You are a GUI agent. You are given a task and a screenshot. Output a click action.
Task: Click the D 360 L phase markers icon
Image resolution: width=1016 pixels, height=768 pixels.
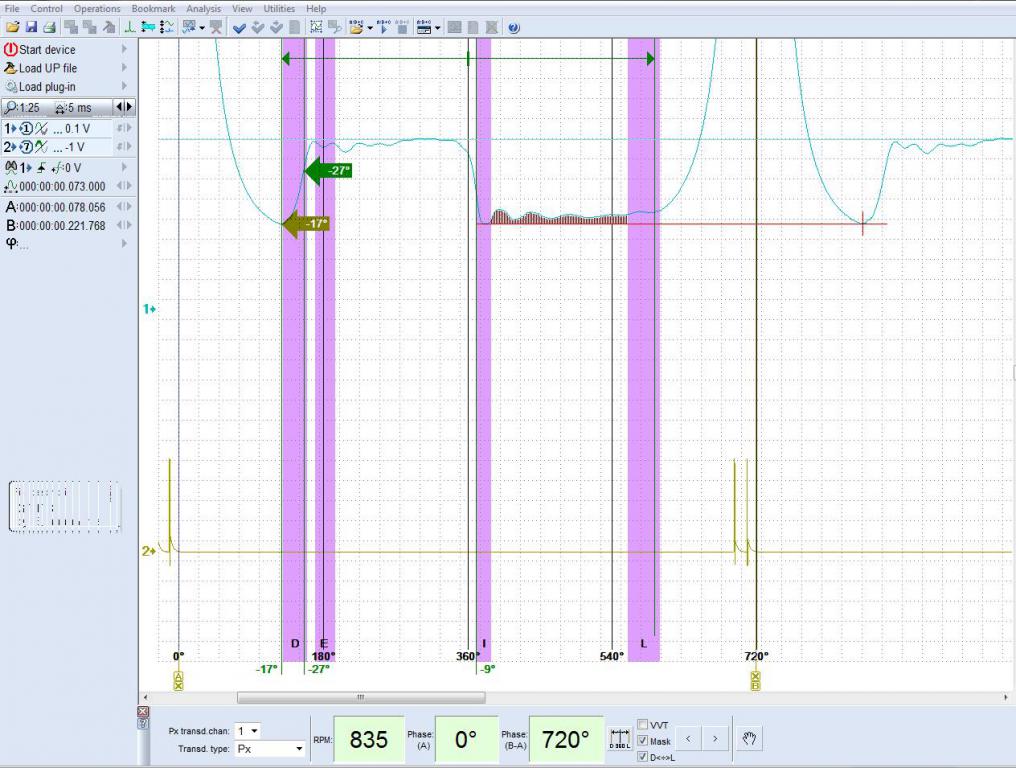coord(620,740)
